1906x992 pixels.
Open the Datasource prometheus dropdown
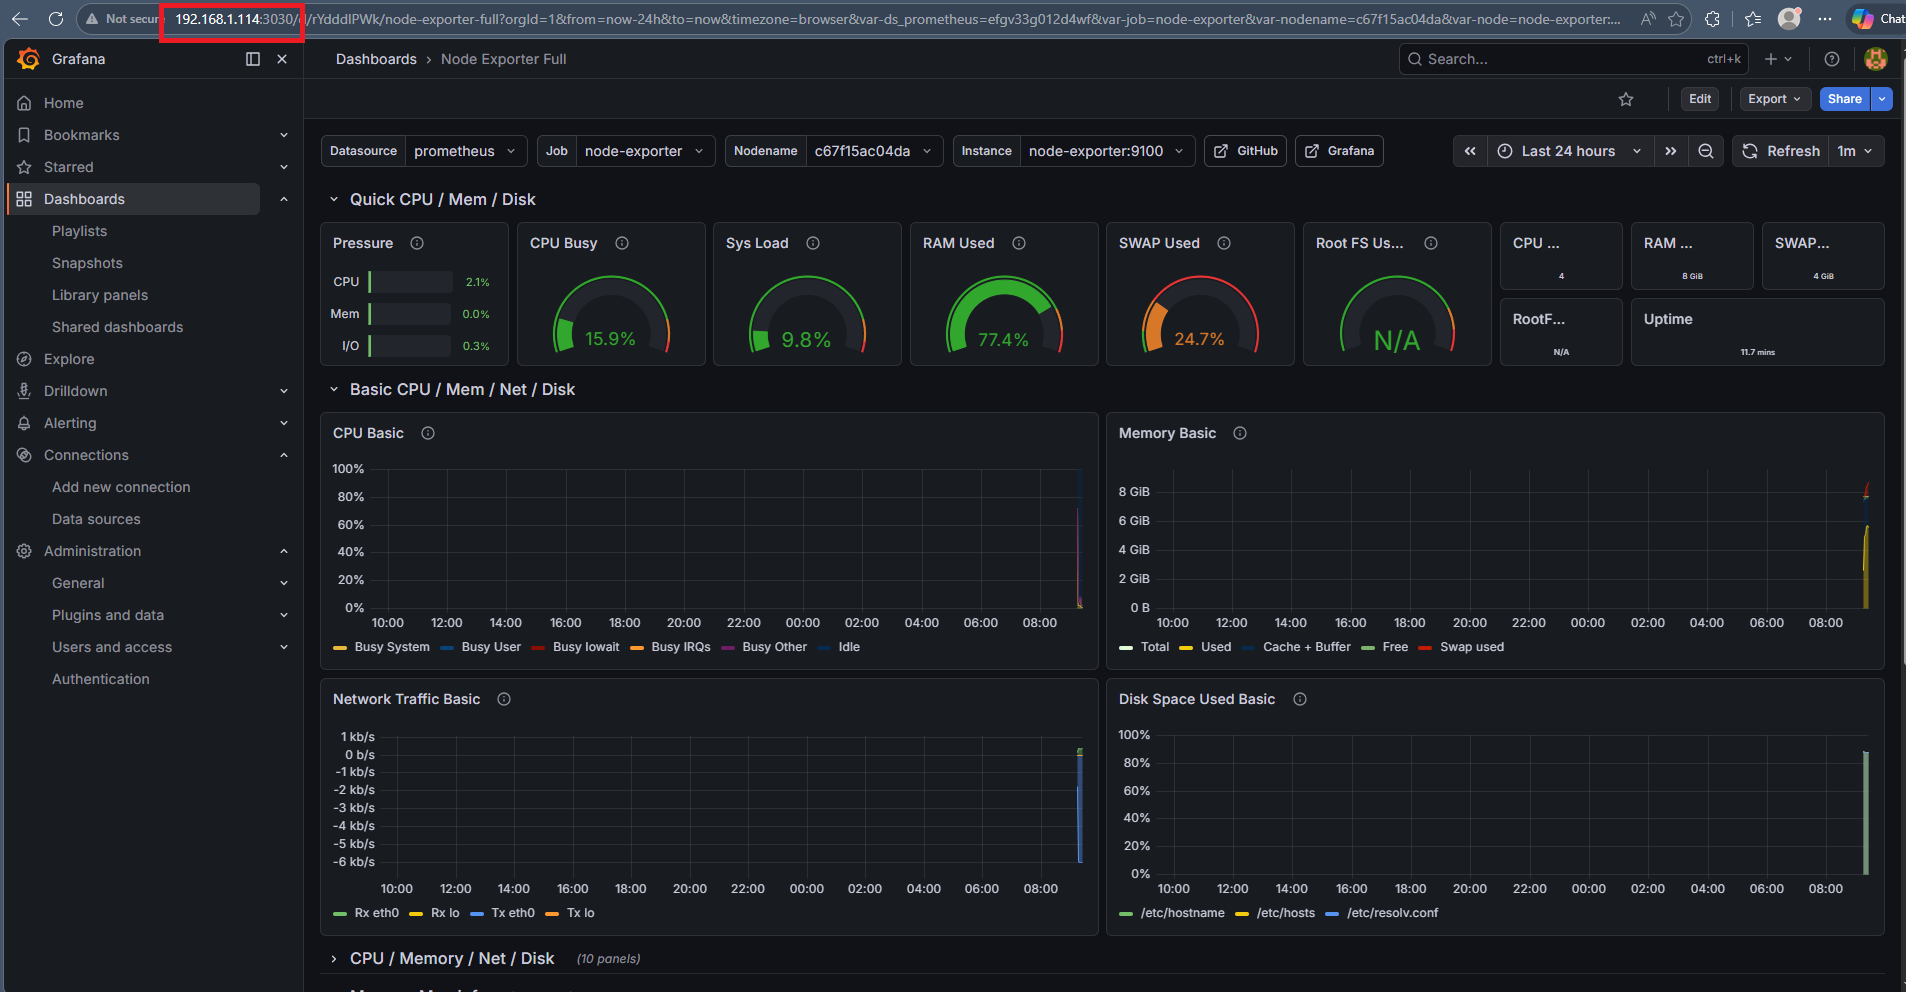tap(464, 151)
